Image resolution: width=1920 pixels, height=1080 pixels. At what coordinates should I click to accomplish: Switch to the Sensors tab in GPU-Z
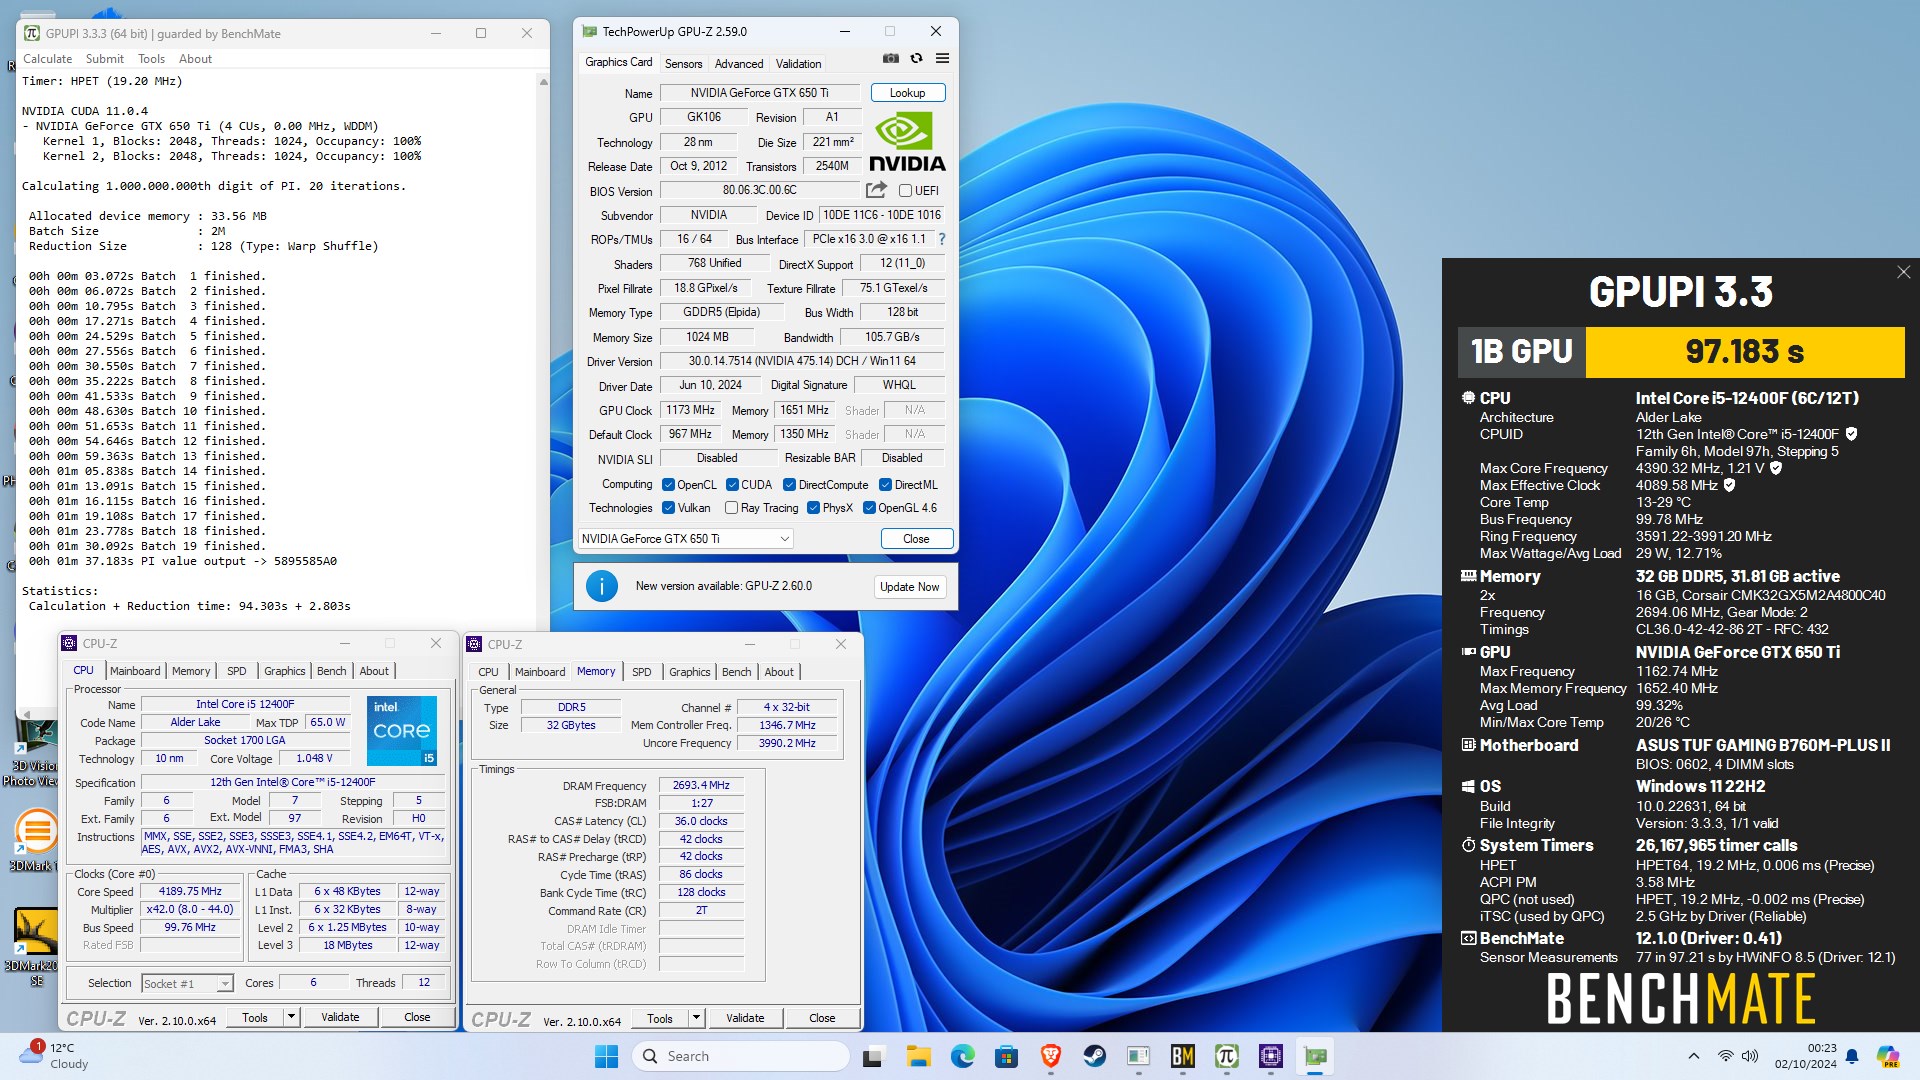tap(684, 64)
